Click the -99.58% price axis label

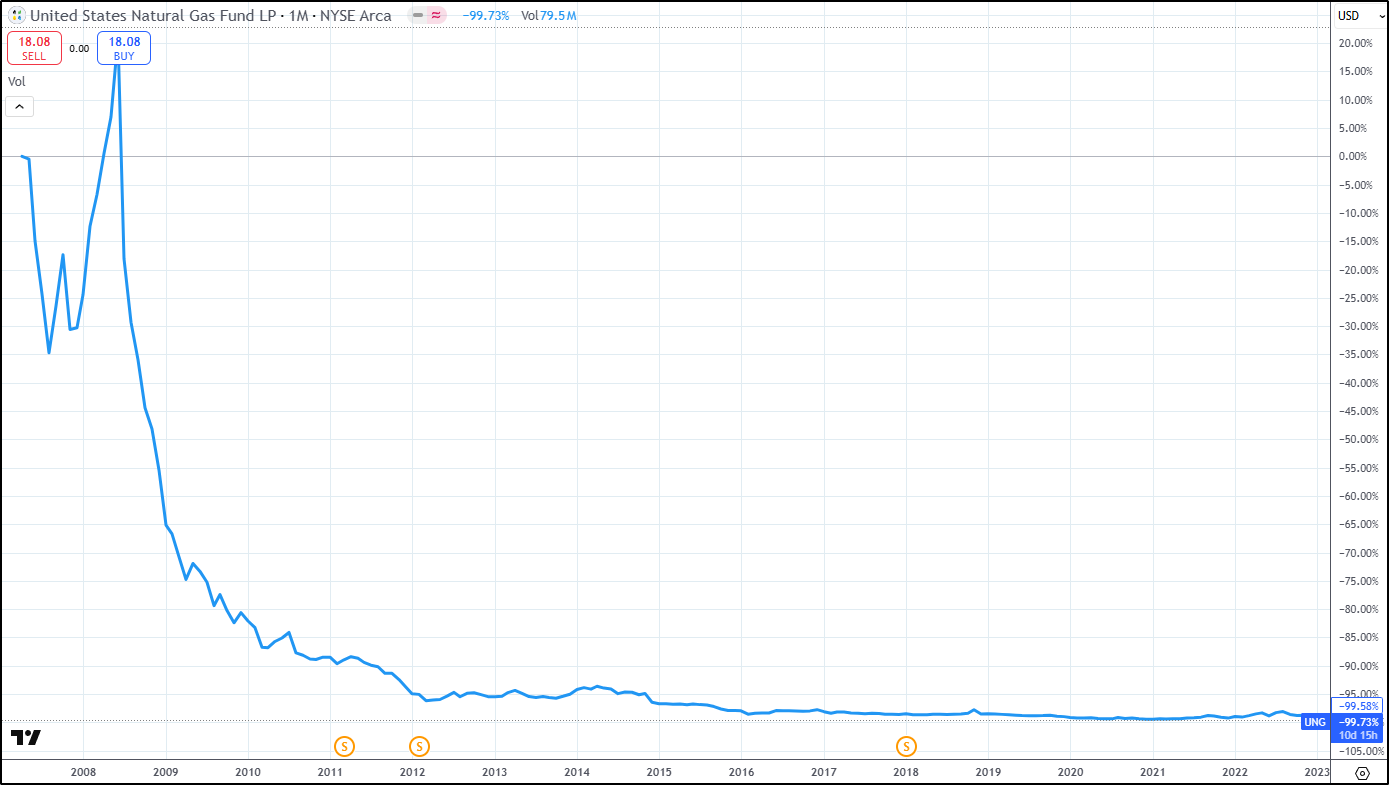[1359, 705]
